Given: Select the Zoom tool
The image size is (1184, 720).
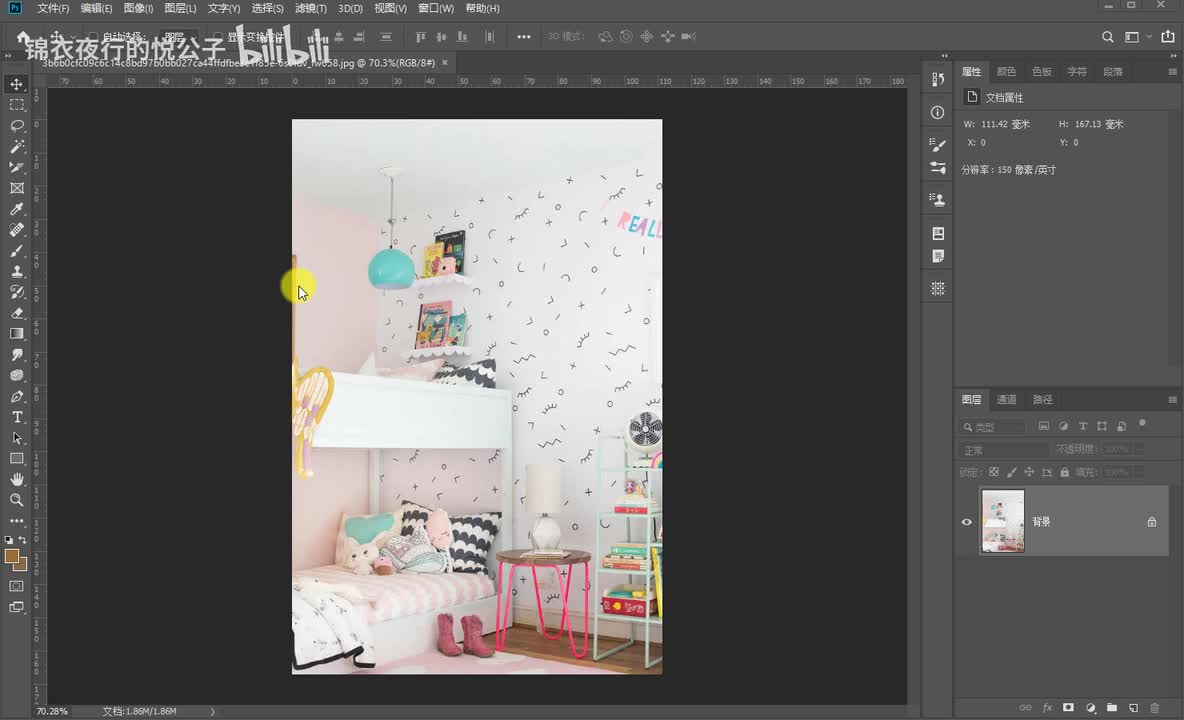Looking at the screenshot, I should point(17,500).
